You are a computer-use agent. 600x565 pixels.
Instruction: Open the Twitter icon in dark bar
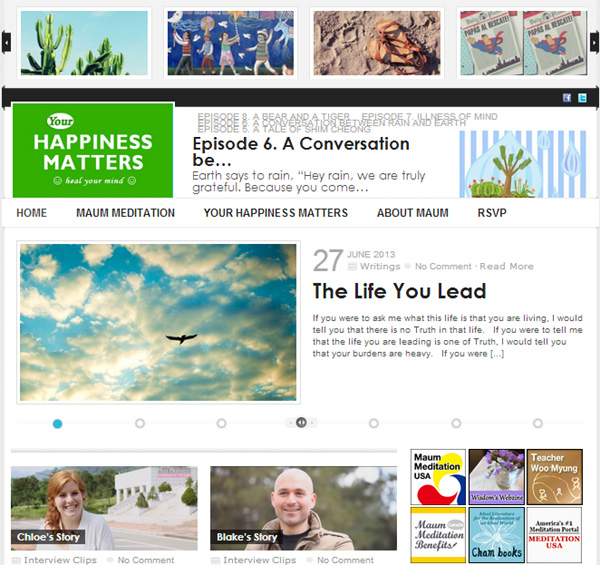click(582, 98)
